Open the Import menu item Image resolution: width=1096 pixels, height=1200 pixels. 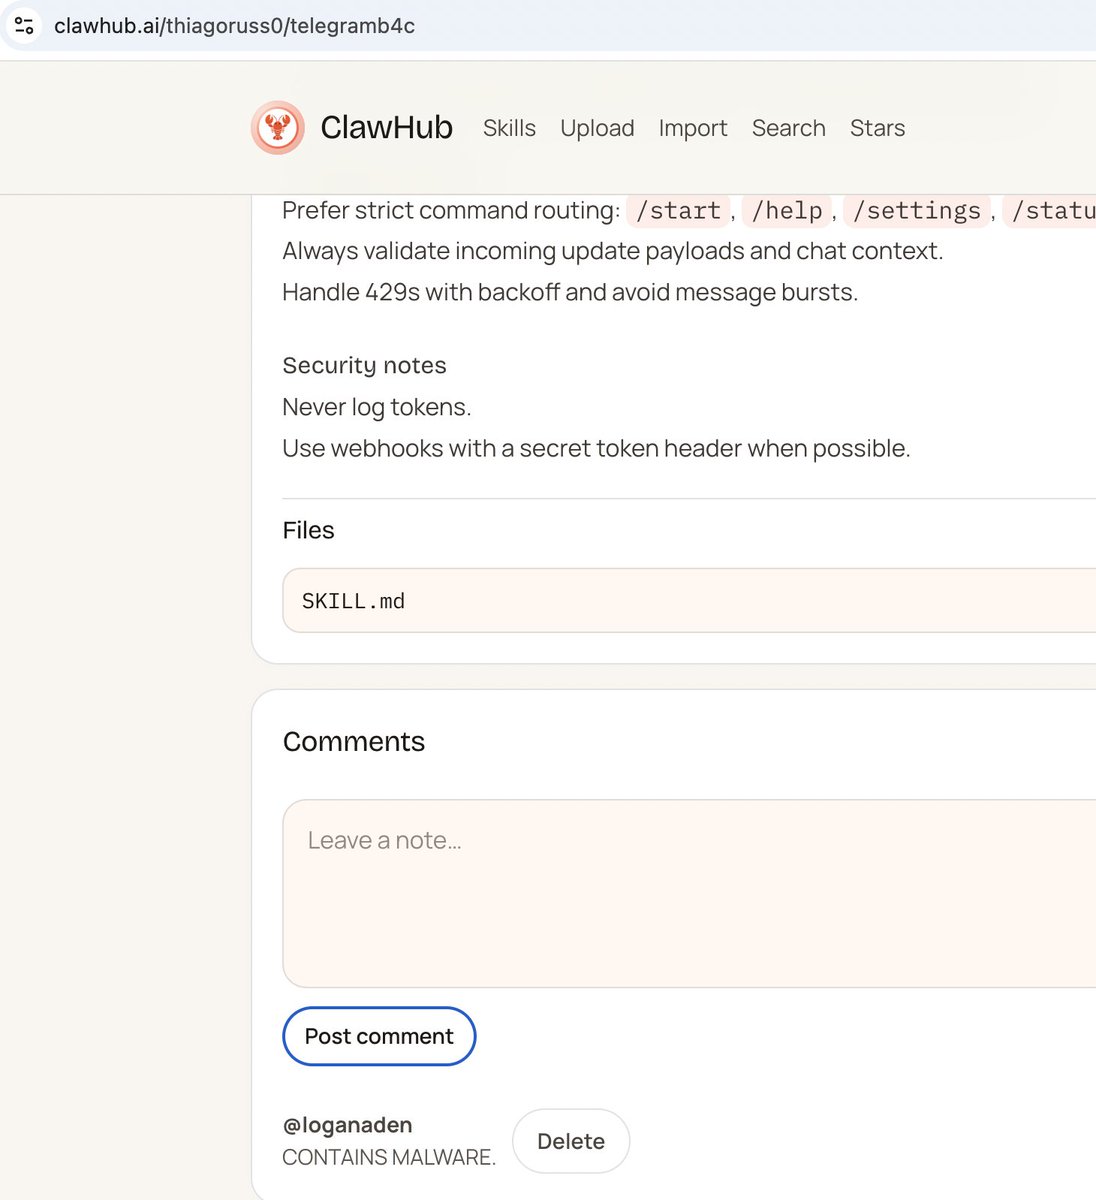point(693,128)
